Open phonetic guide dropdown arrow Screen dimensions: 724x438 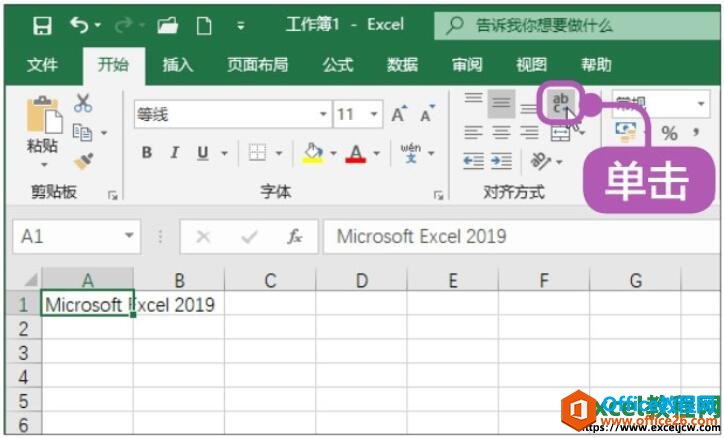pyautogui.click(x=431, y=153)
